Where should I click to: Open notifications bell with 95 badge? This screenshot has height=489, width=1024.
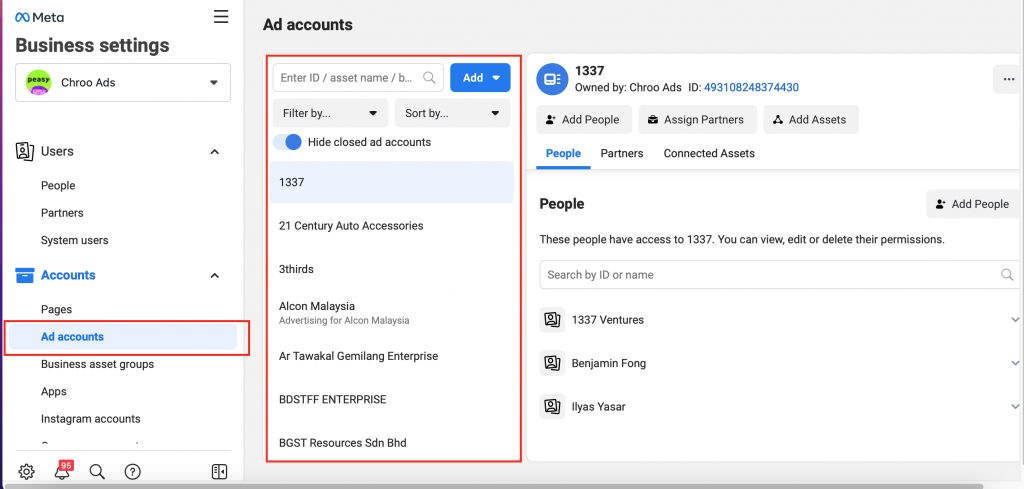click(62, 470)
